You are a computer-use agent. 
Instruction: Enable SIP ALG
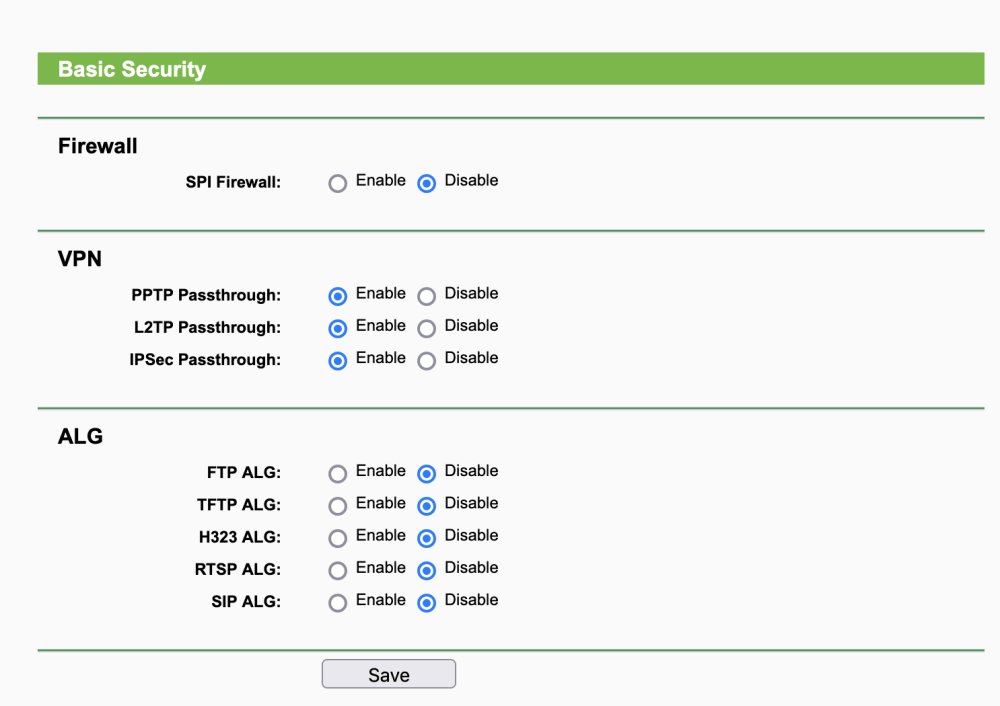pos(338,603)
